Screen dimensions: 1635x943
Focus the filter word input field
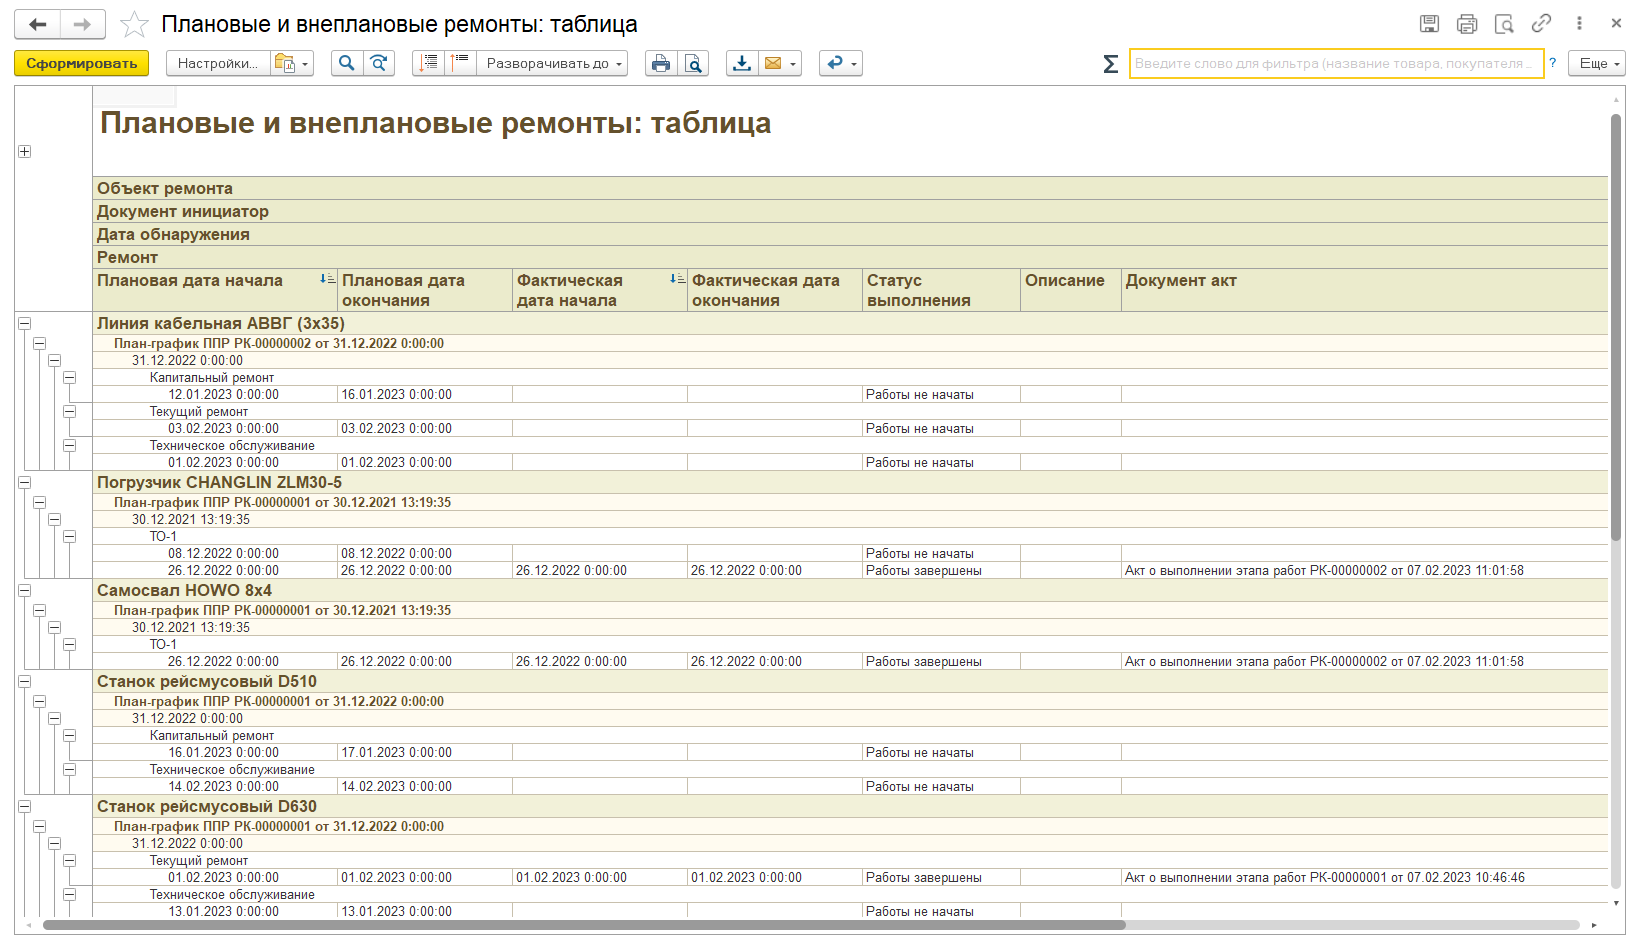pos(1337,63)
